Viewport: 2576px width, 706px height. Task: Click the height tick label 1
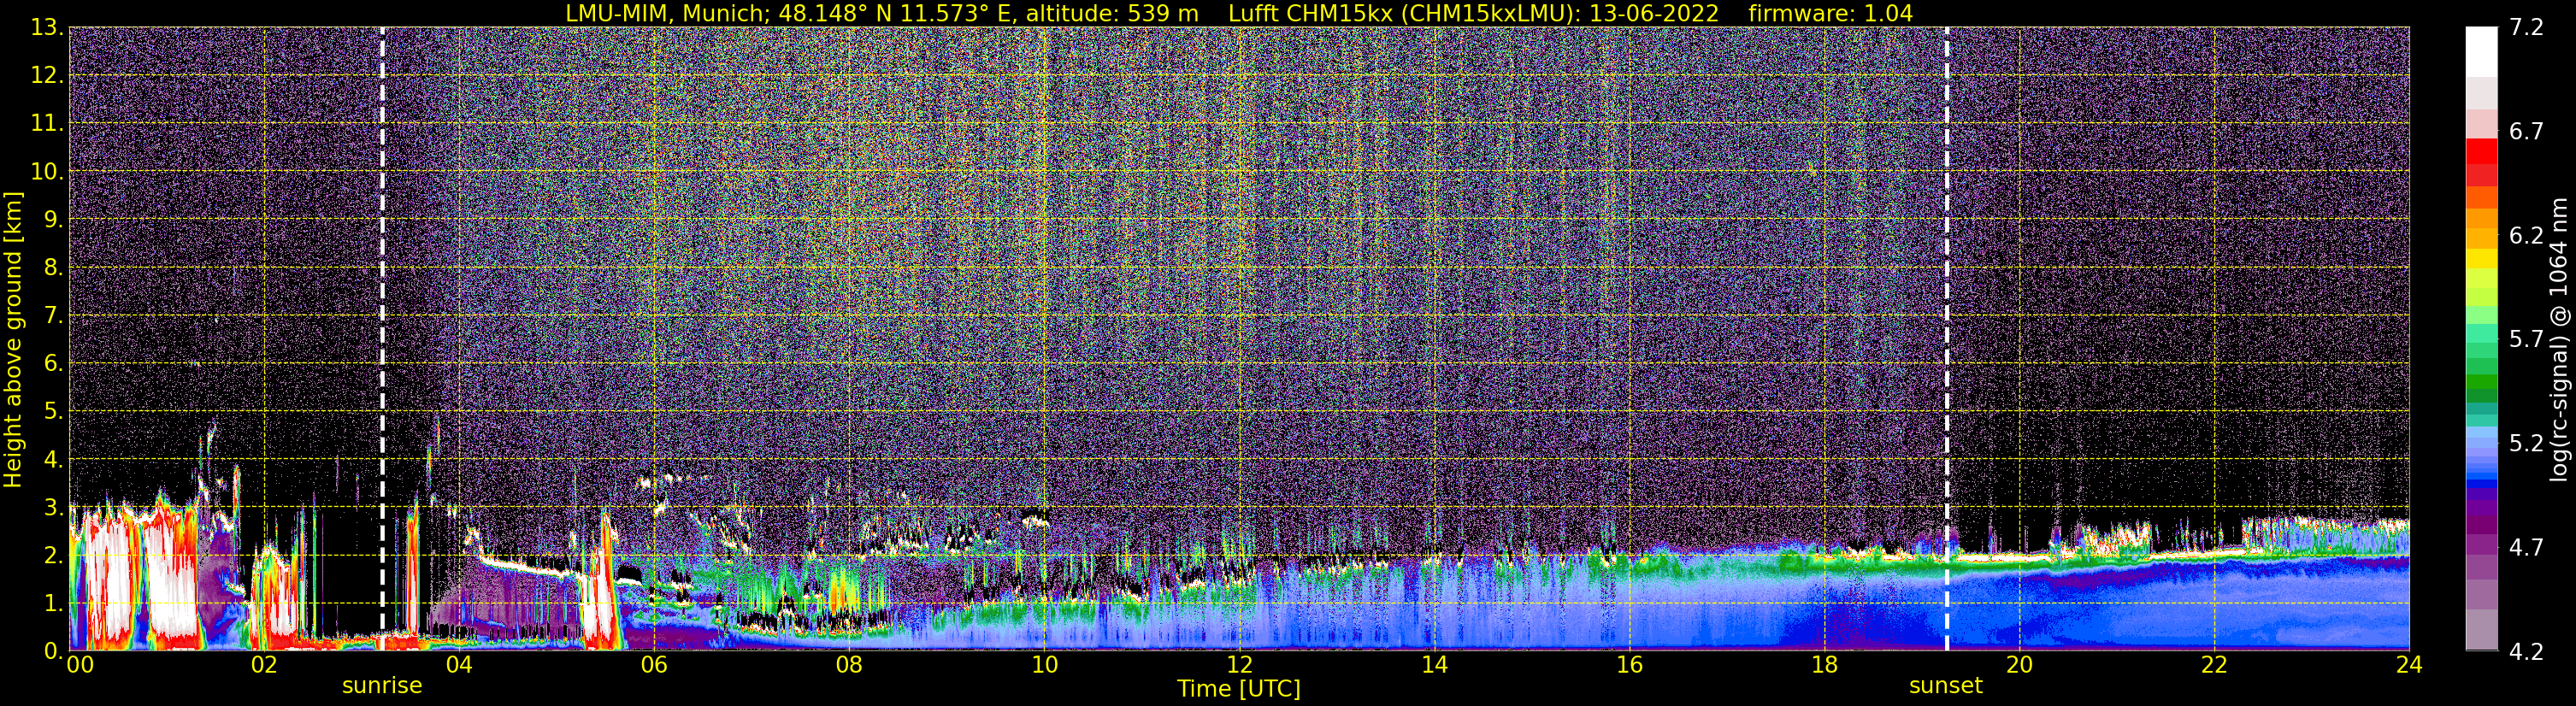tap(54, 604)
